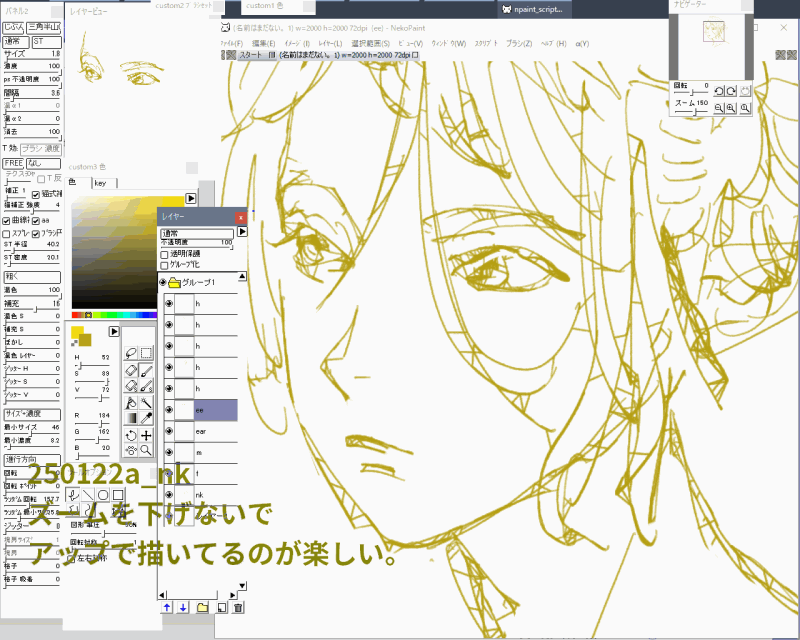This screenshot has height=640, width=800.
Task: Select the rectangular marquee selection tool
Action: point(146,353)
